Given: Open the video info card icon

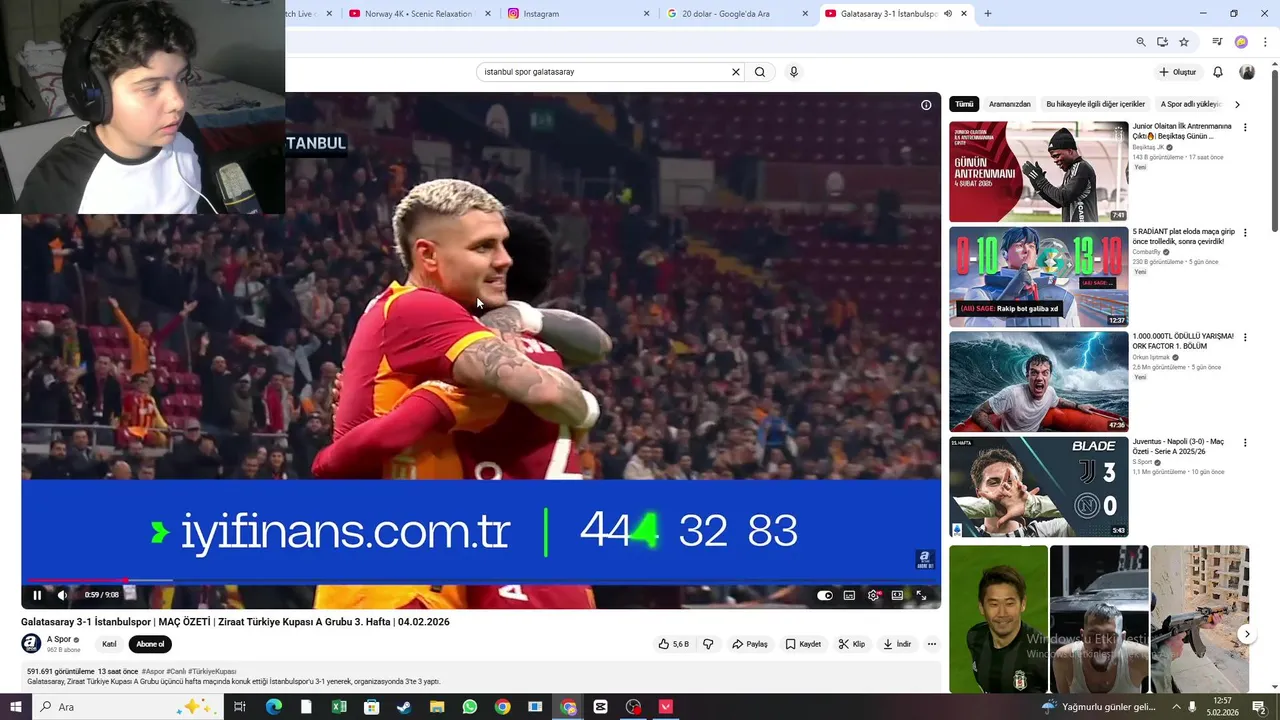Looking at the screenshot, I should click(x=926, y=105).
